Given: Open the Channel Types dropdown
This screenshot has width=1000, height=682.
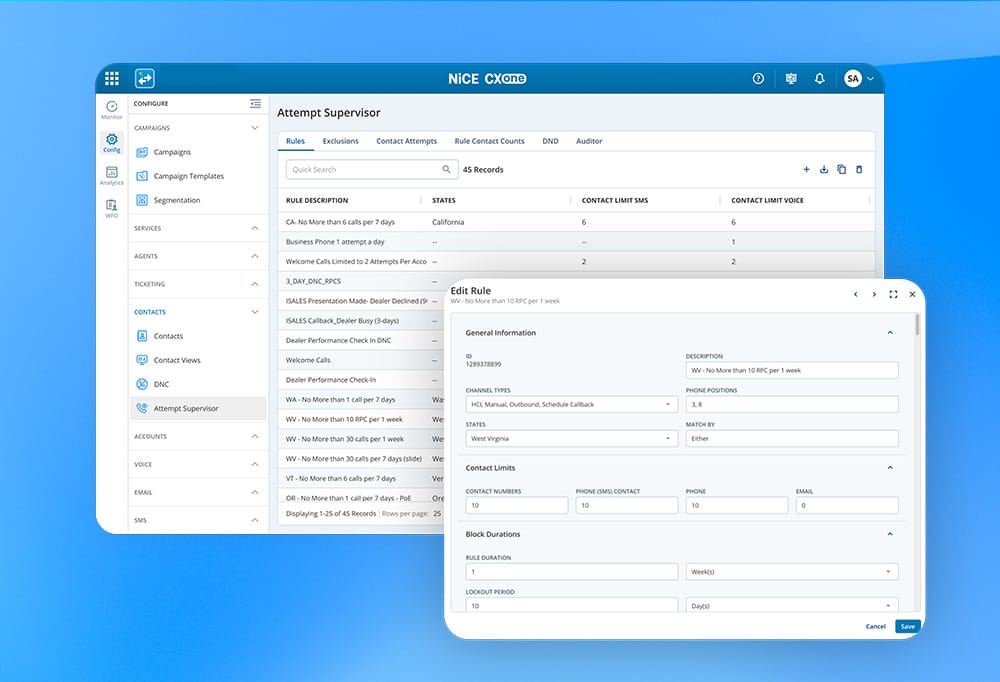Looking at the screenshot, I should [x=572, y=404].
